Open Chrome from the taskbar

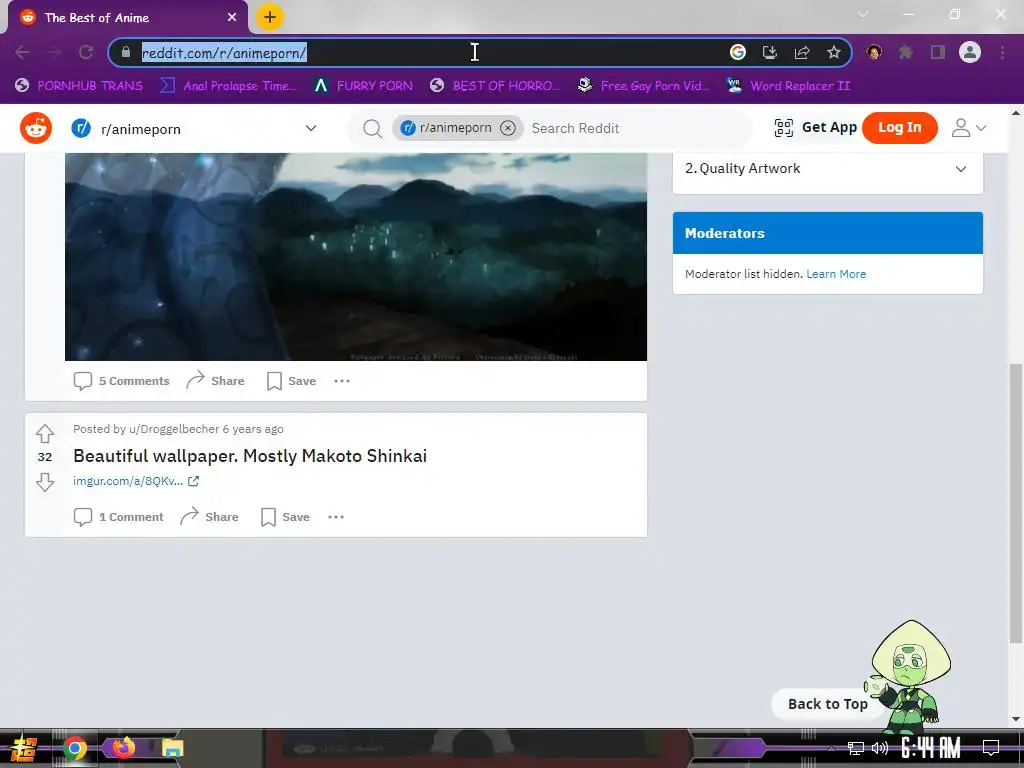point(74,748)
